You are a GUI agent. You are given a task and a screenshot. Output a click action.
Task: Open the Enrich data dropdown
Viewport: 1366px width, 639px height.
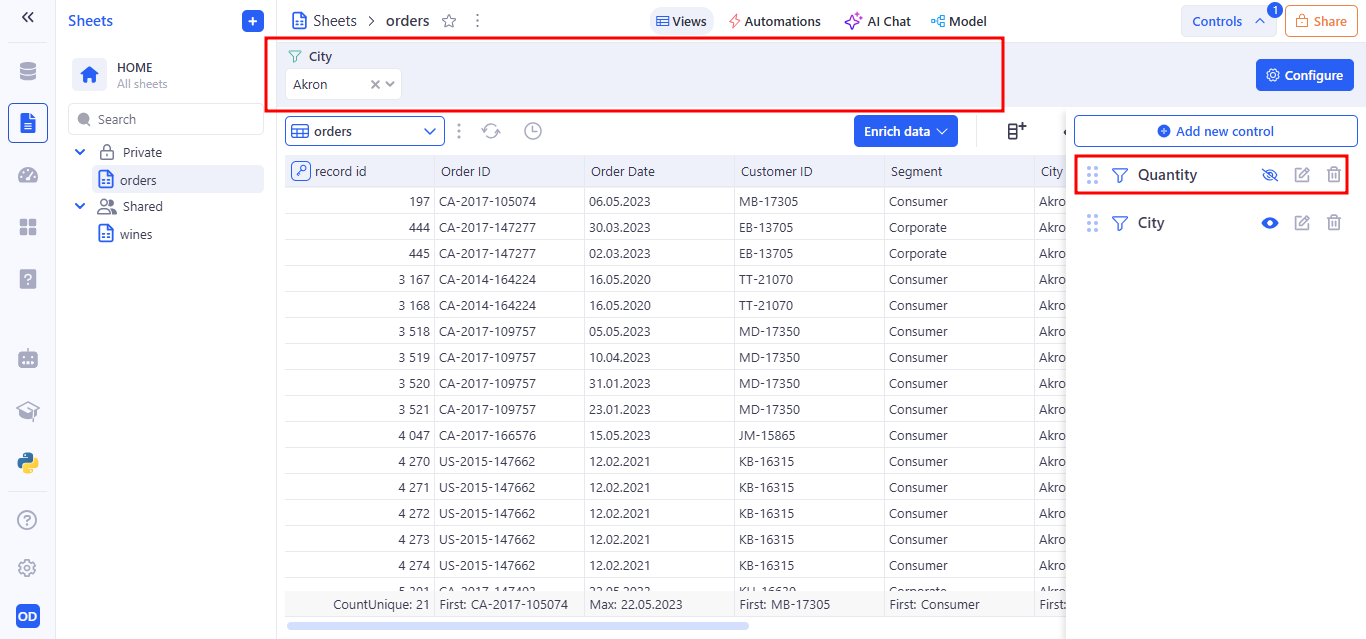(905, 131)
